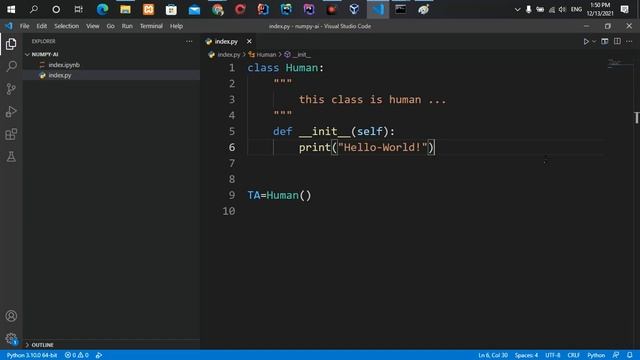This screenshot has height=360, width=640.
Task: Click the vertical scrollbar marker in editor
Action: pyautogui.click(x=636, y=118)
